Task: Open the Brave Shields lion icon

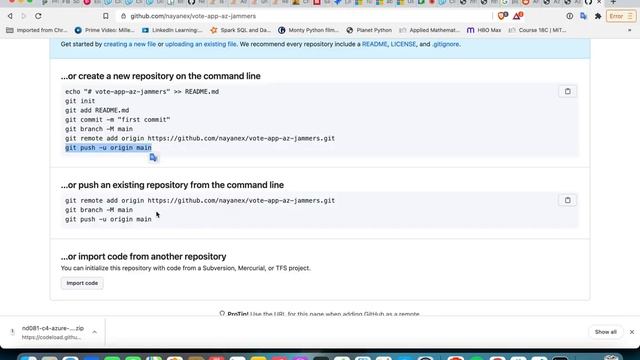Action: click(502, 16)
